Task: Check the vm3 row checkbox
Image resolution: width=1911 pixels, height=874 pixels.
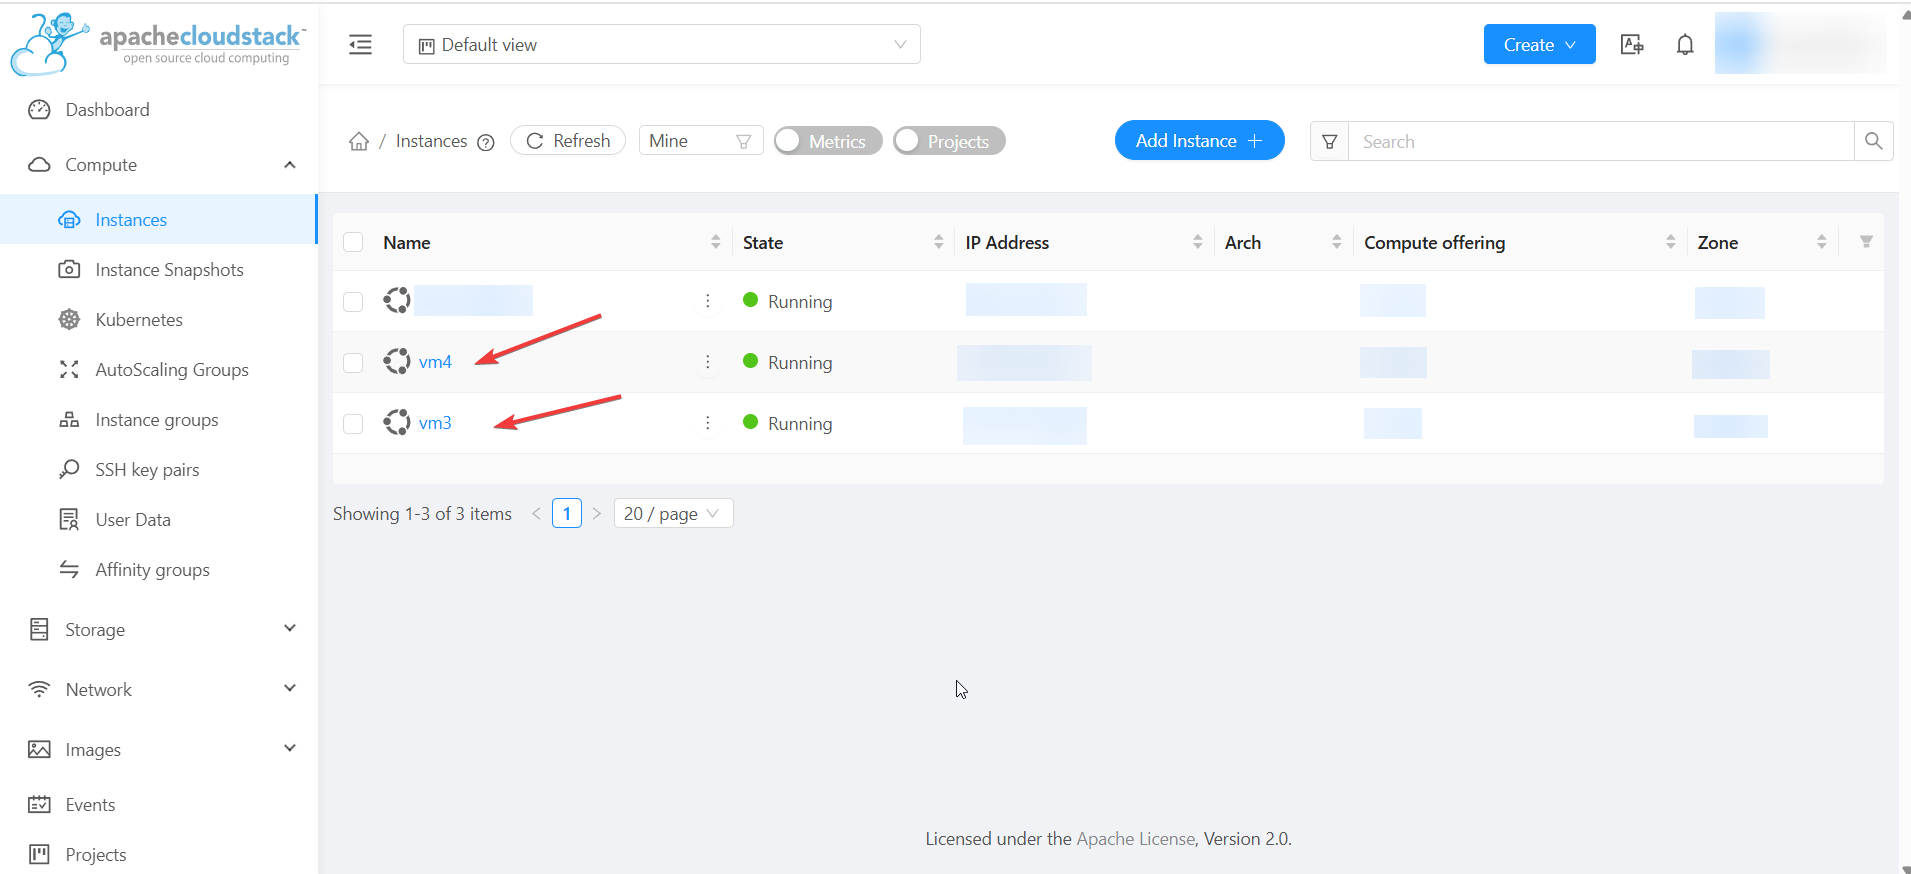Action: (x=353, y=424)
